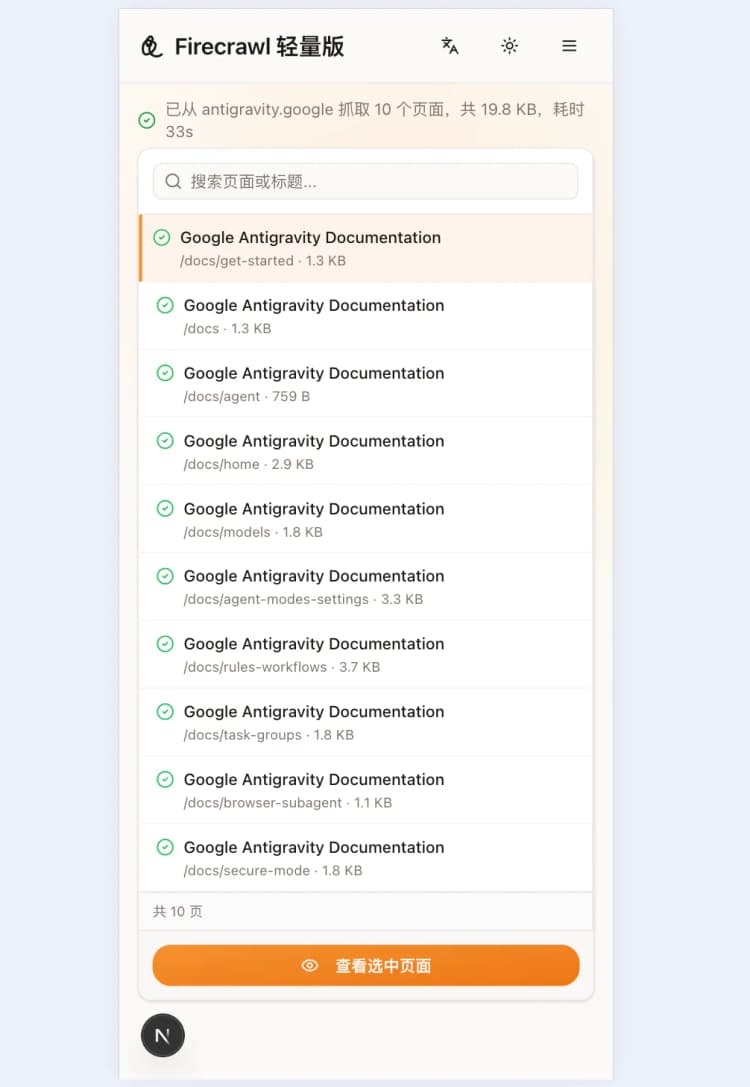The height and width of the screenshot is (1087, 750).
Task: Click the search magnifier icon
Action: (173, 181)
